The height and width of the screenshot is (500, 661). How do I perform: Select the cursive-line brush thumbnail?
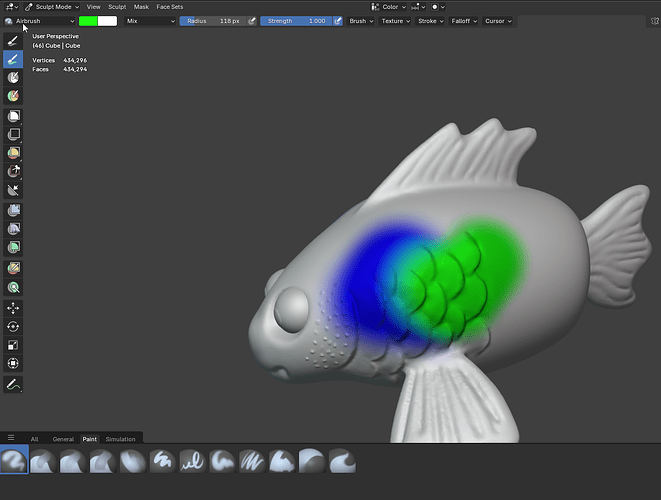point(193,460)
